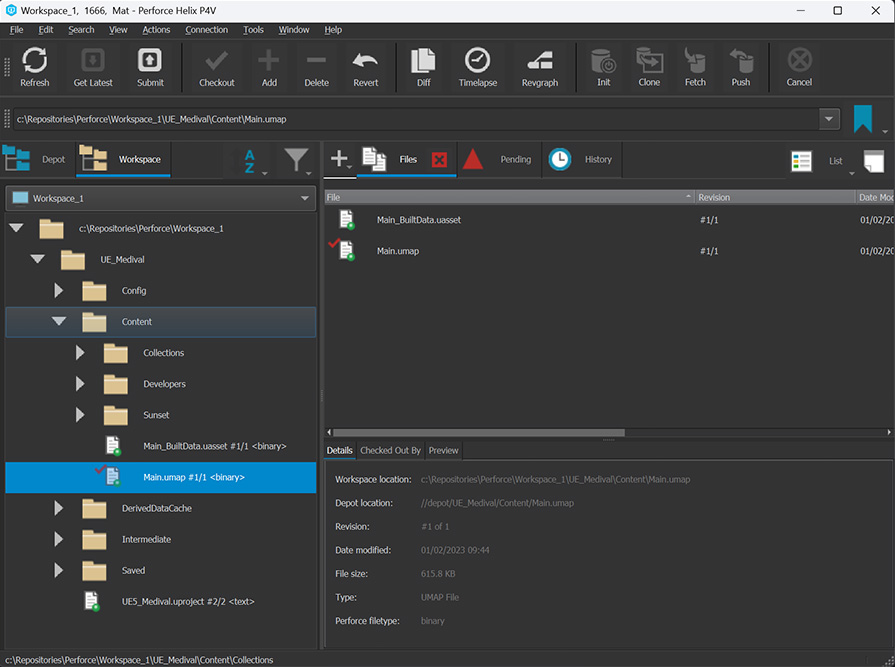Open the workspace path dropdown
The image size is (895, 667).
click(829, 118)
